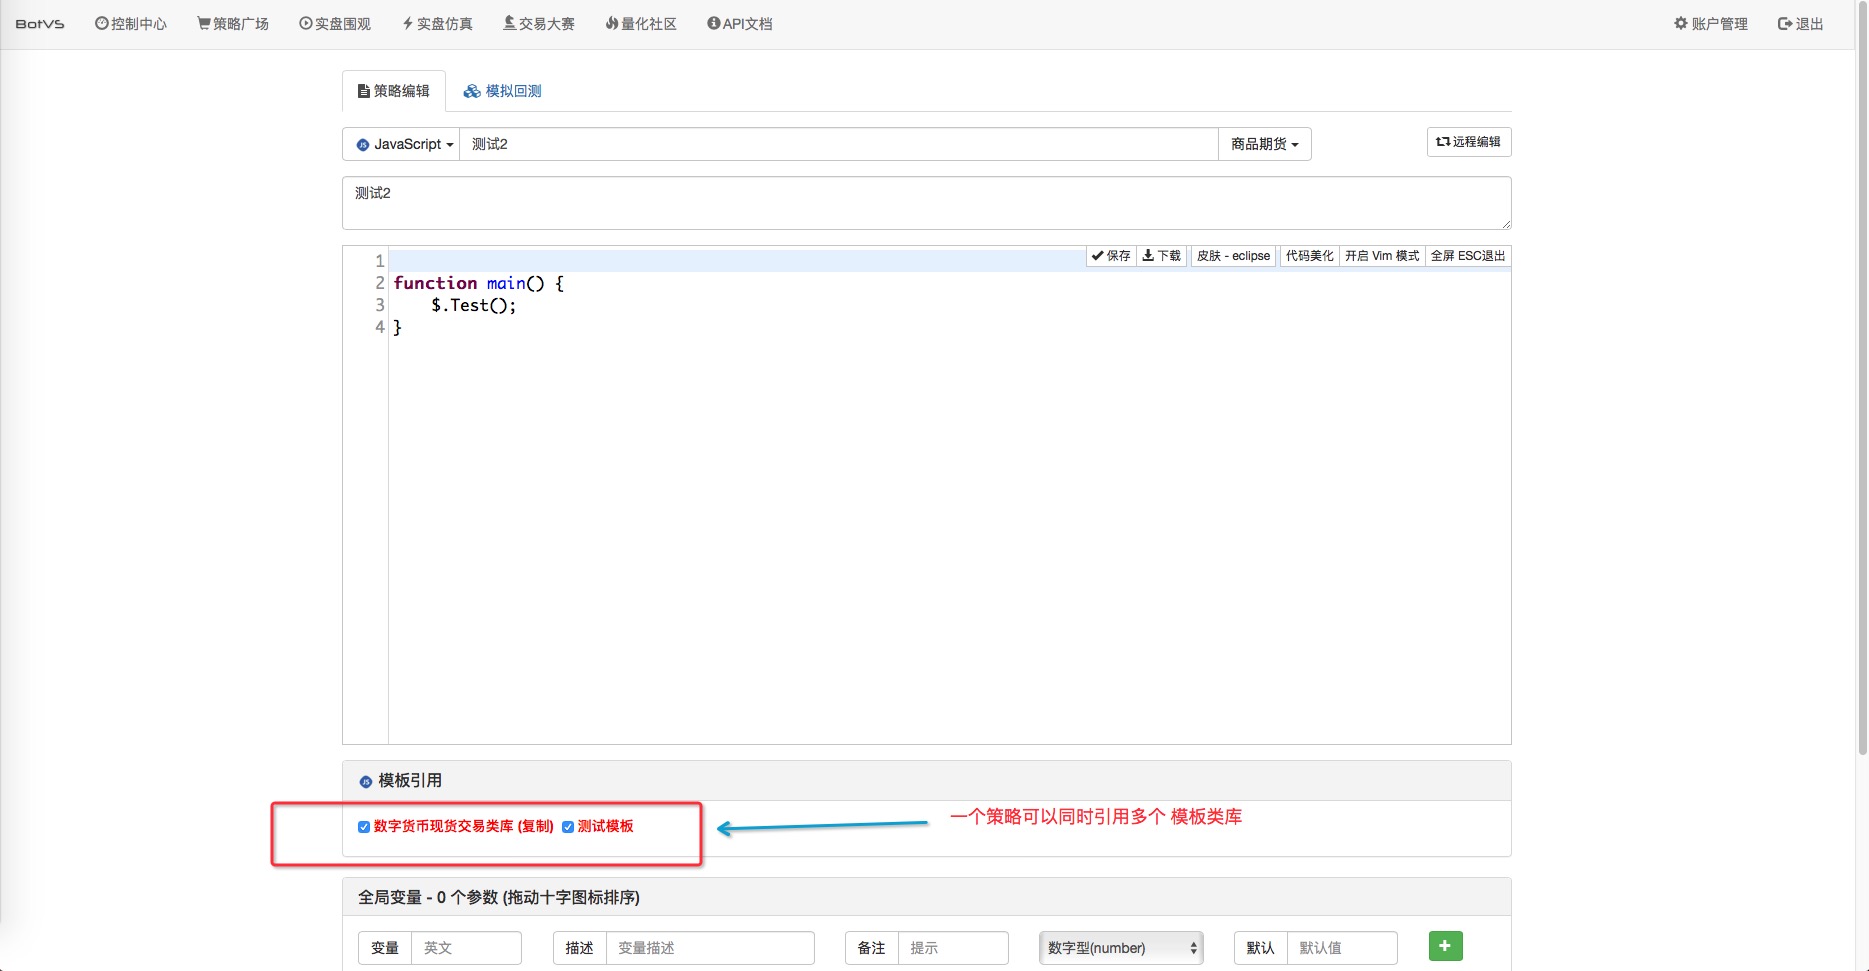Click 全屏 ESC退出 fullscreen button
Viewport: 1869px width, 971px height.
click(1468, 256)
